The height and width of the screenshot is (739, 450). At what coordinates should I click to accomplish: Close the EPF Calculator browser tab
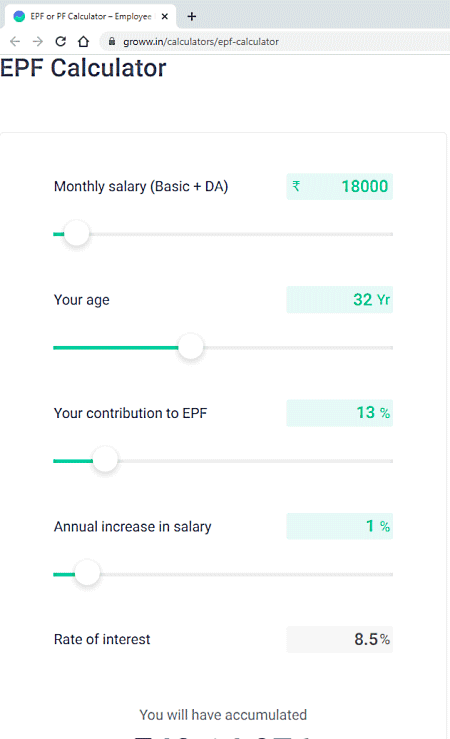(164, 16)
